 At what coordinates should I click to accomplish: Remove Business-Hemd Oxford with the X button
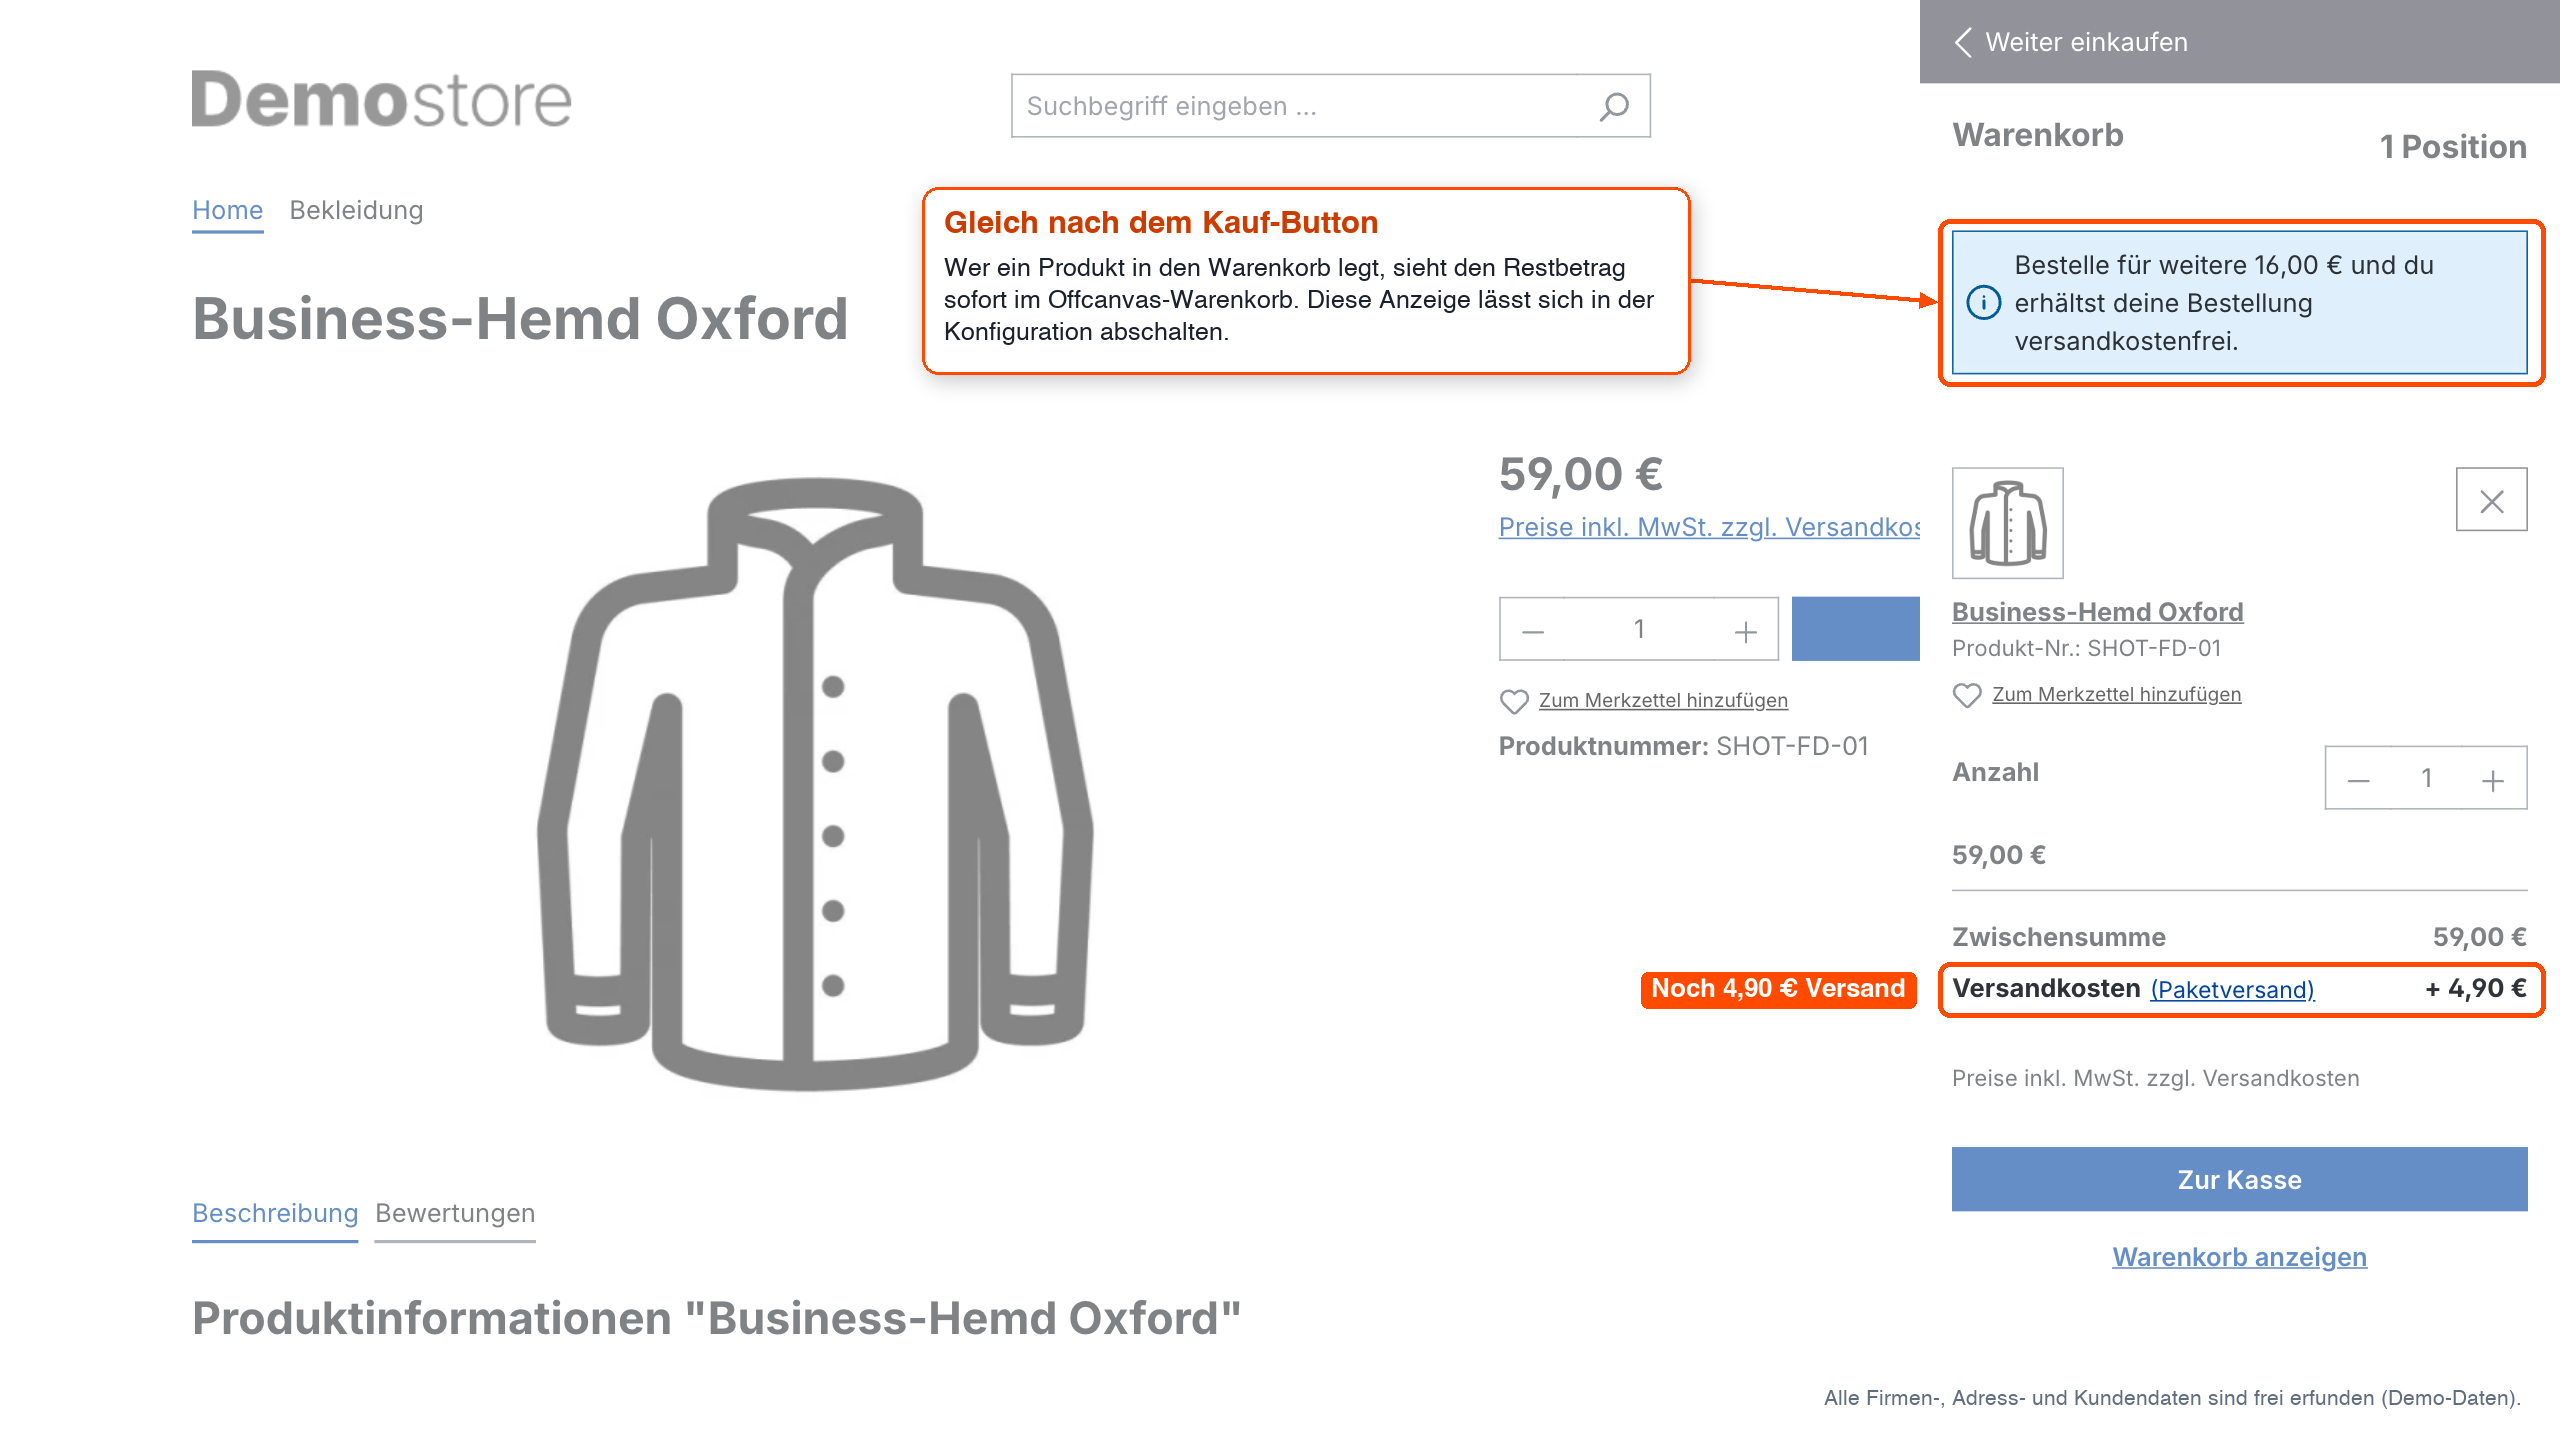point(2491,500)
